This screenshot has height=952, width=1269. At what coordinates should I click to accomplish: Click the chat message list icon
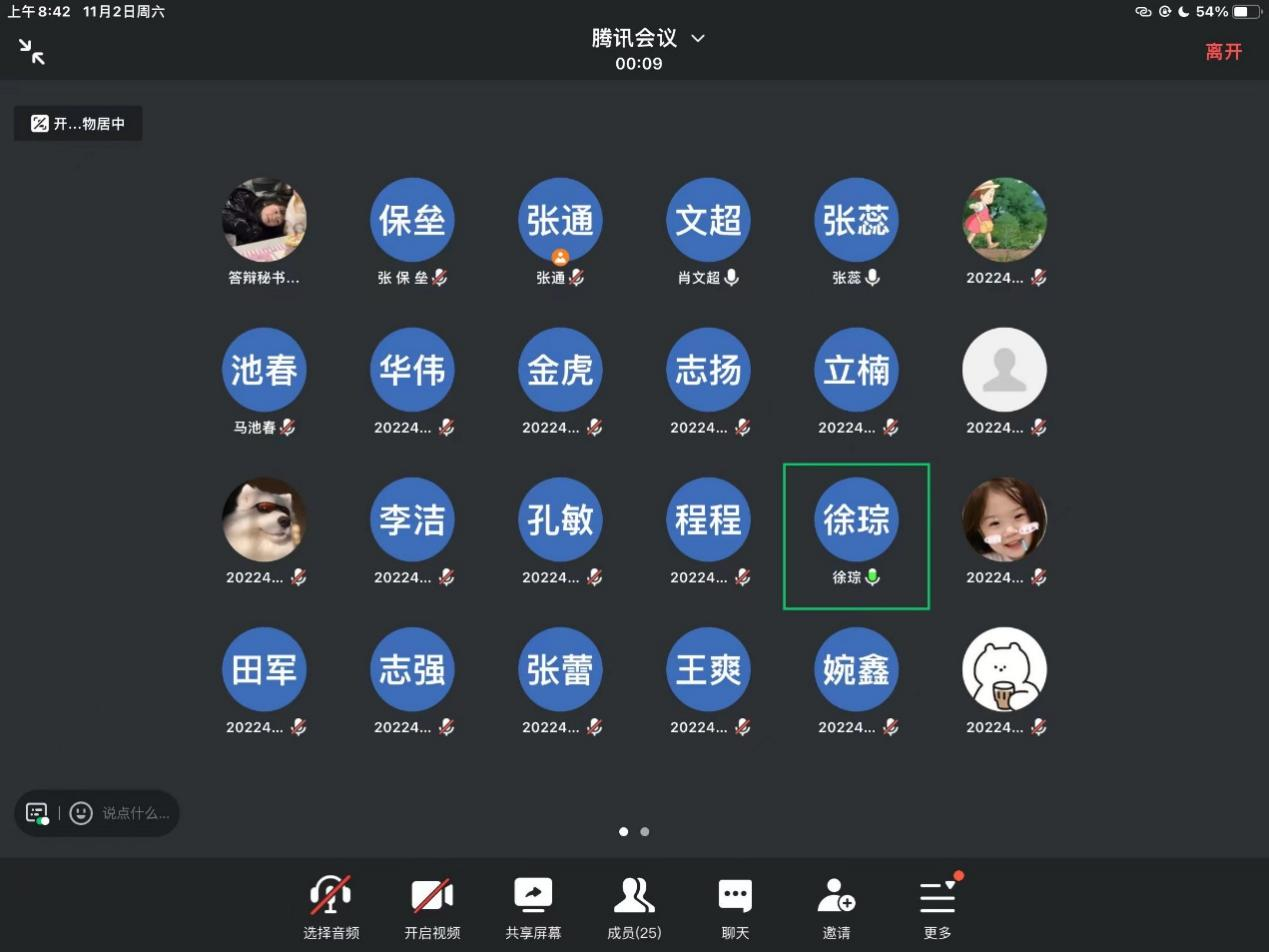click(x=37, y=813)
